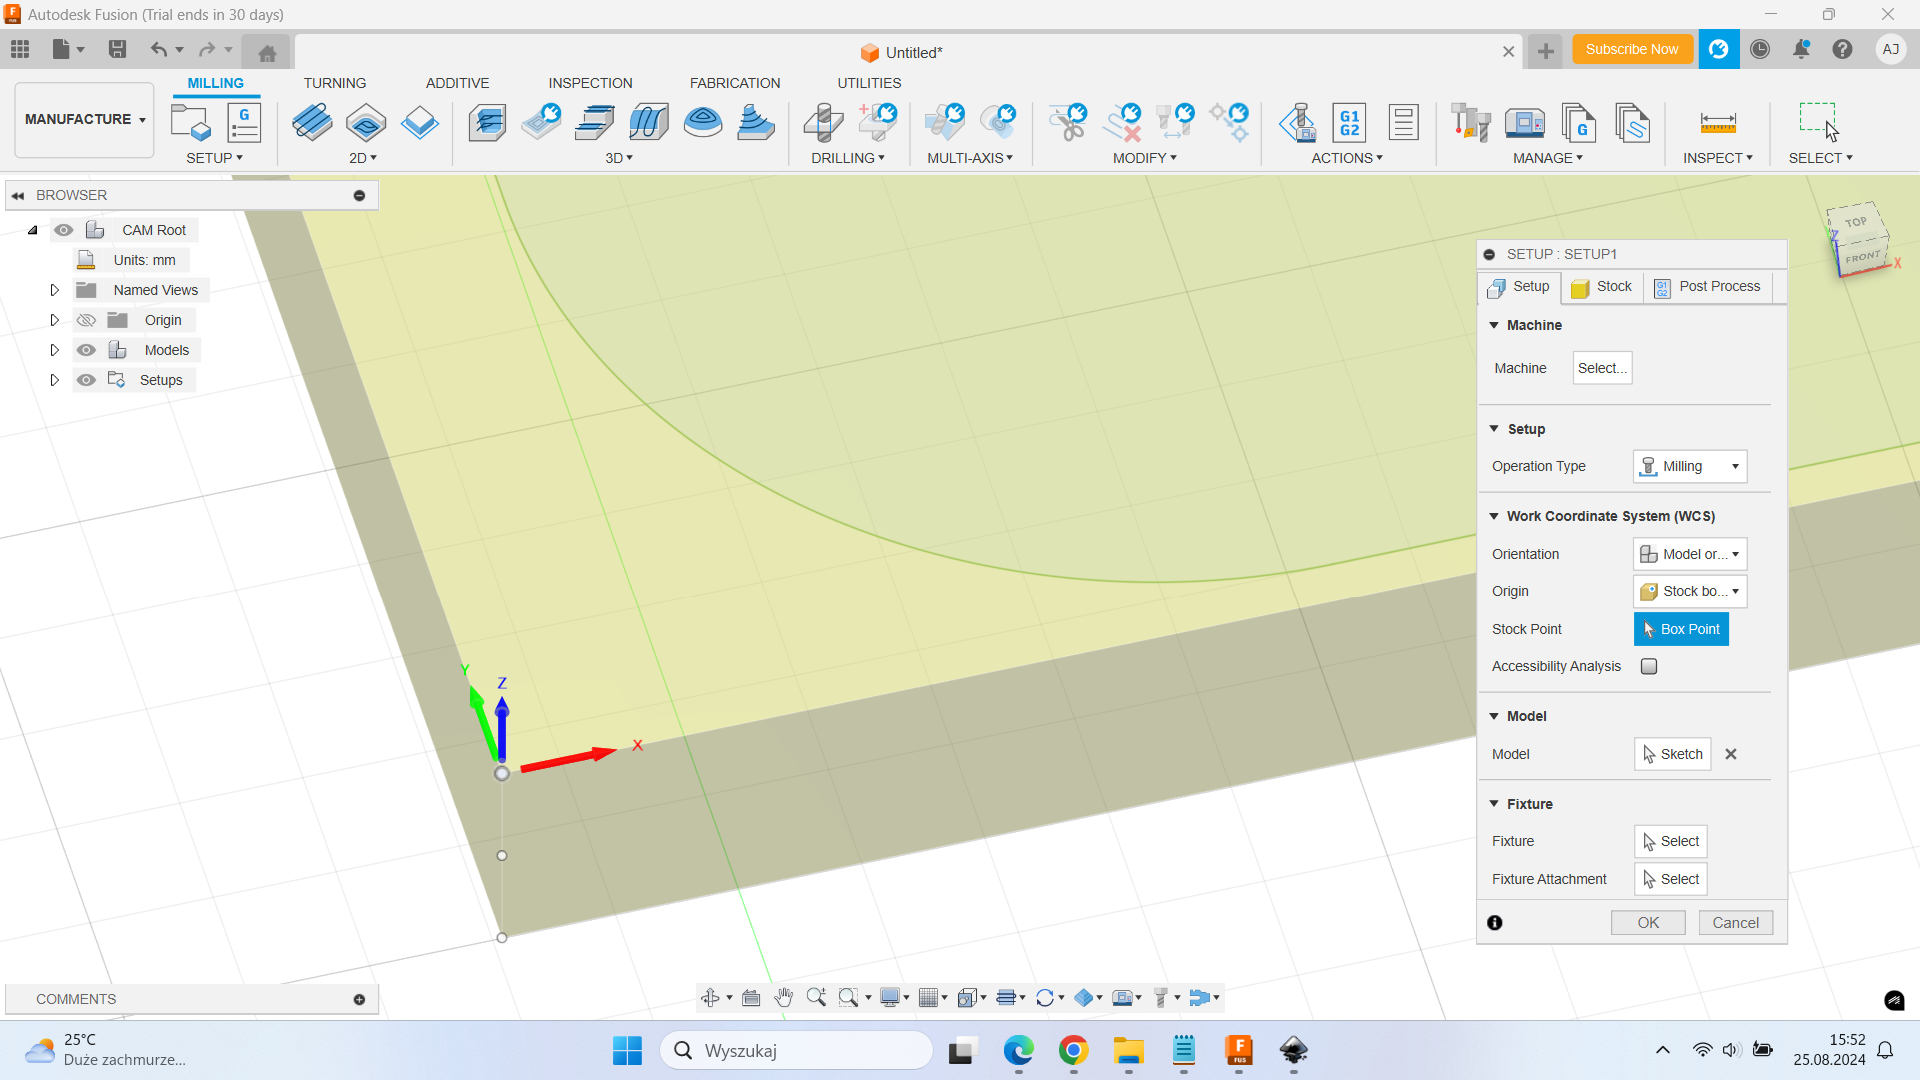Open the Origin Stock box dropdown
Screen dimensions: 1920x1080
point(1690,591)
